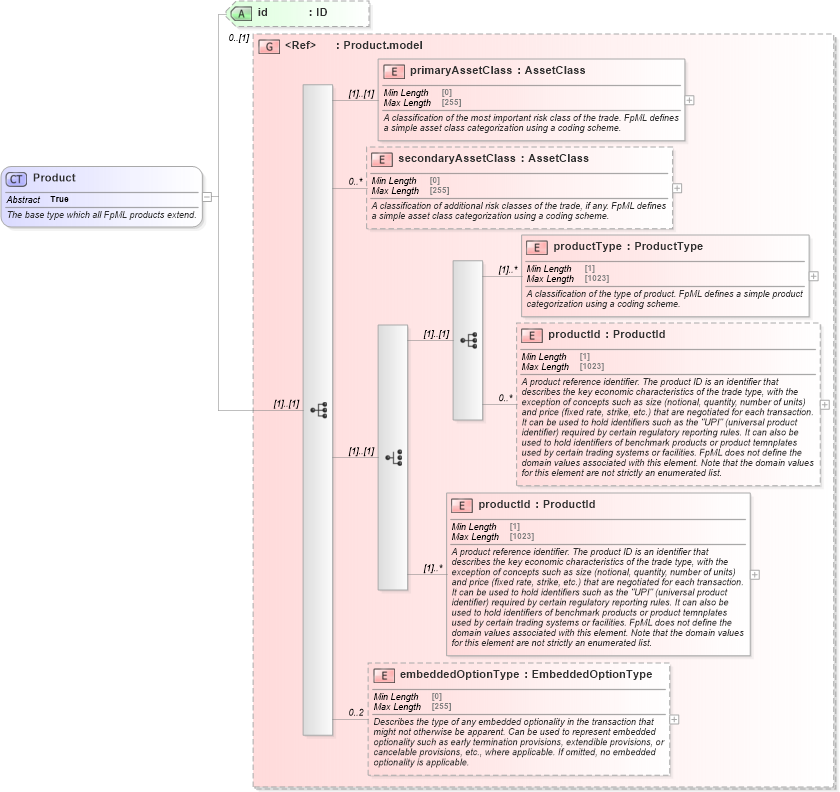Click the middle sequence compositor icon
This screenshot has width=840, height=792.
pos(393,455)
